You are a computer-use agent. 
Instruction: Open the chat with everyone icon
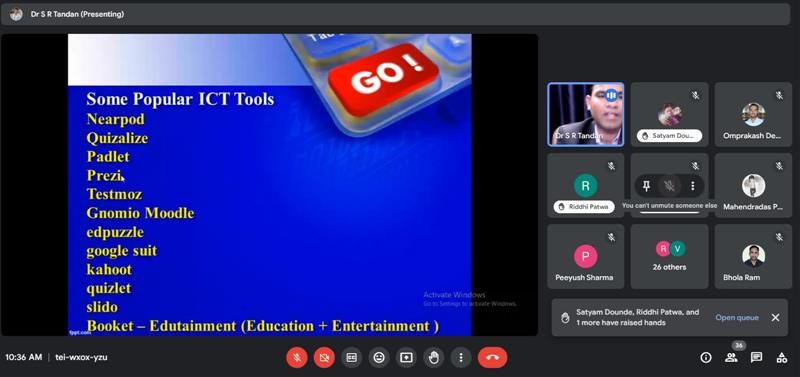[x=757, y=358]
